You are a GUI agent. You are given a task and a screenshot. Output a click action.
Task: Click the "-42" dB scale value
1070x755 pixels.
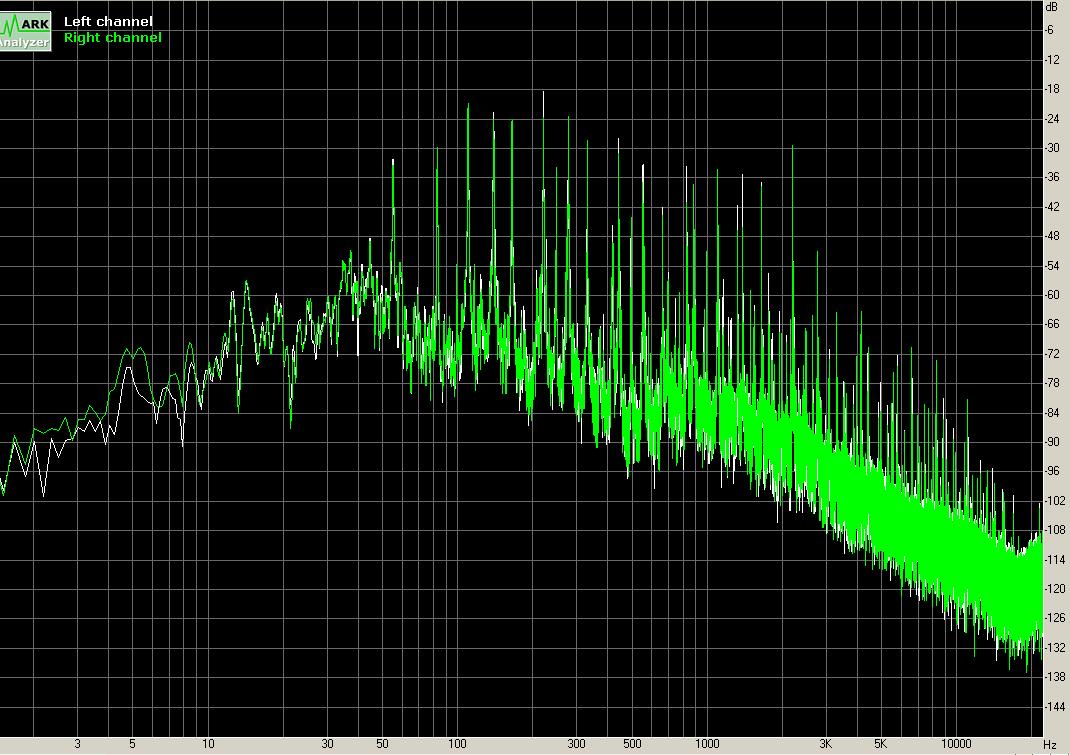(x=1052, y=207)
